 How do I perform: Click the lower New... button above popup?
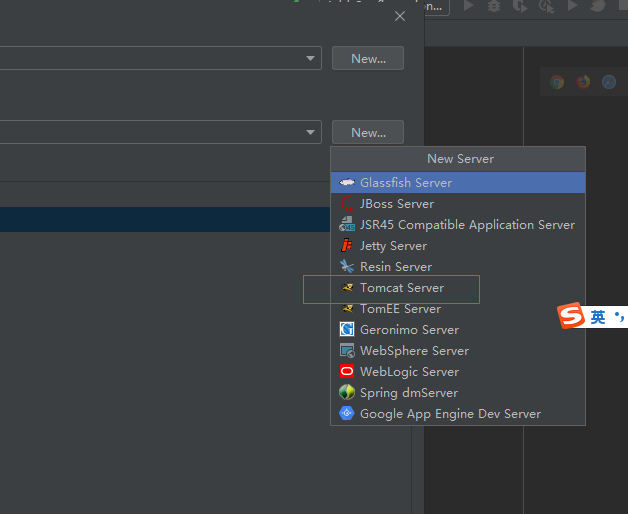pyautogui.click(x=368, y=132)
